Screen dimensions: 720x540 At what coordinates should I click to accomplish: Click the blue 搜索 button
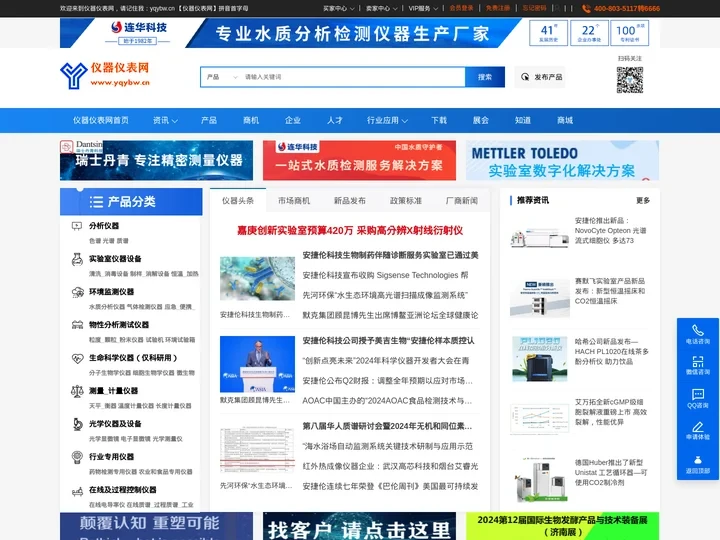coord(485,77)
